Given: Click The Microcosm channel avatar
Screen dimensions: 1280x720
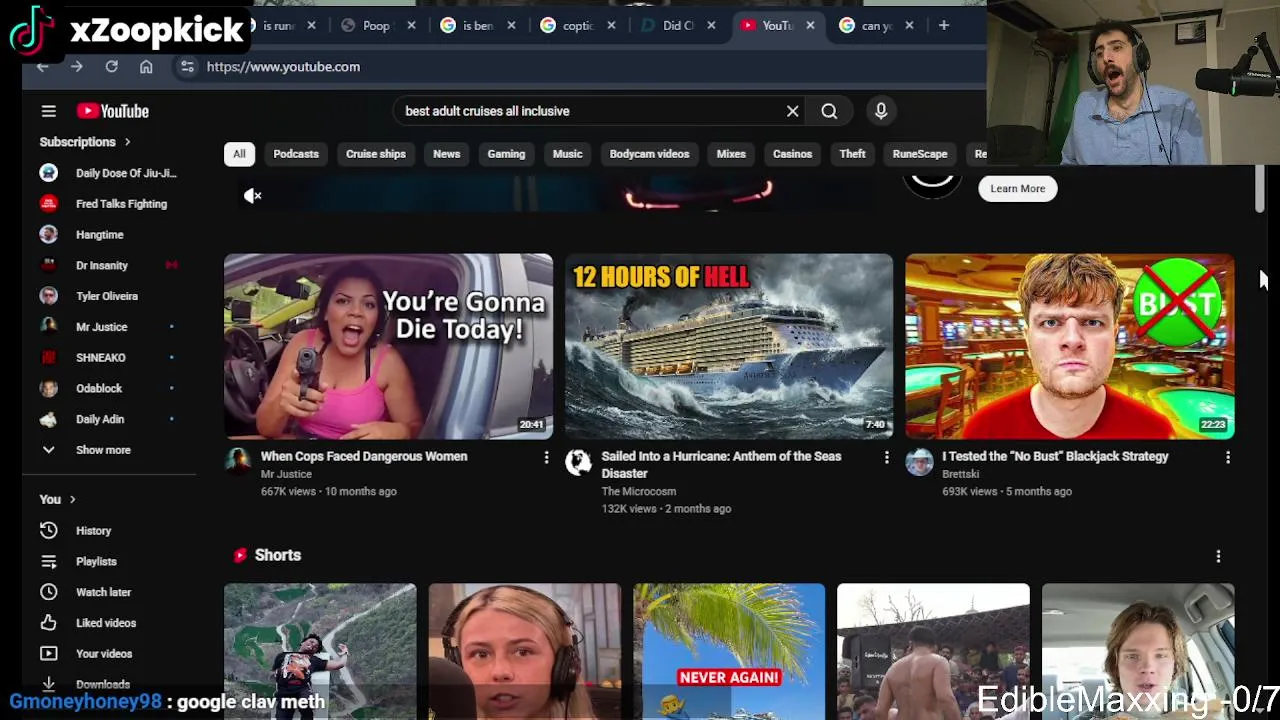Looking at the screenshot, I should pos(578,461).
